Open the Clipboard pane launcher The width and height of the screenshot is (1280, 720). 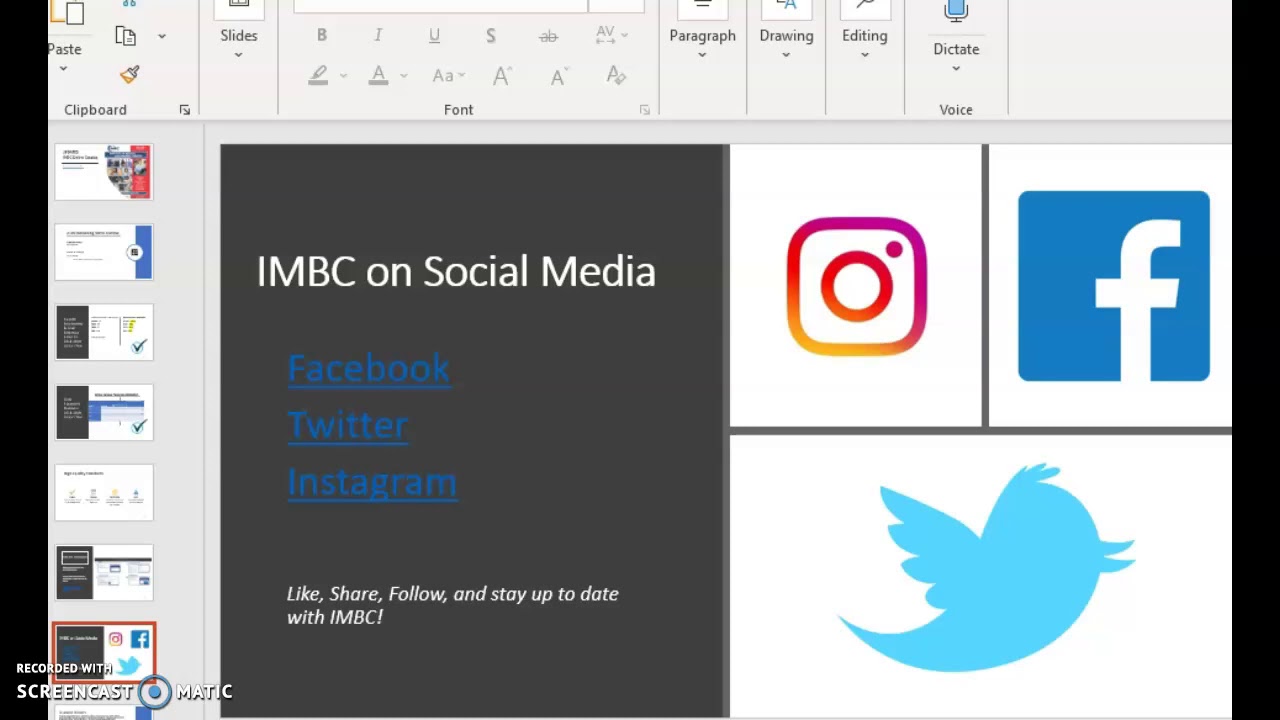pos(185,110)
